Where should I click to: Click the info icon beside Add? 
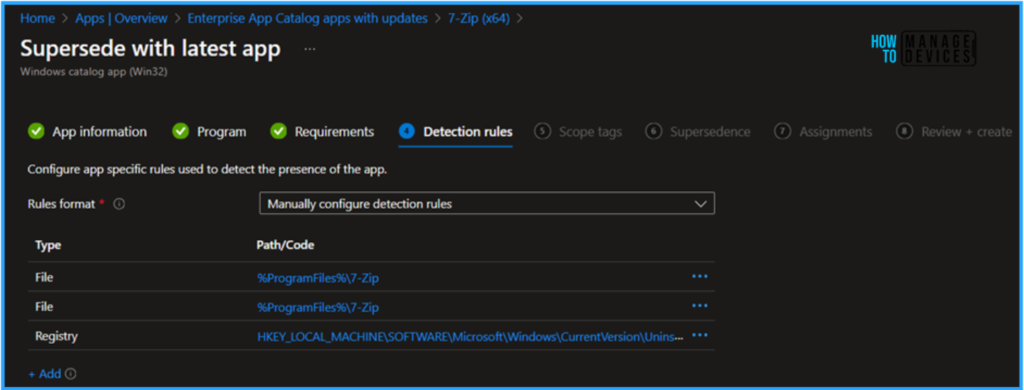tap(71, 374)
